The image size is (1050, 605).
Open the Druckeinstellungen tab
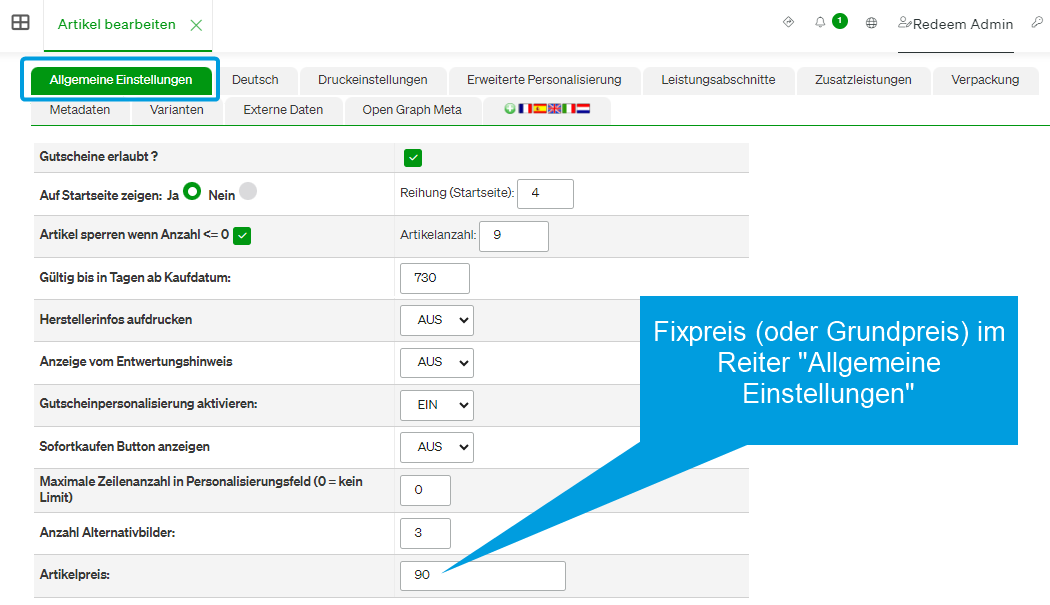[x=373, y=80]
